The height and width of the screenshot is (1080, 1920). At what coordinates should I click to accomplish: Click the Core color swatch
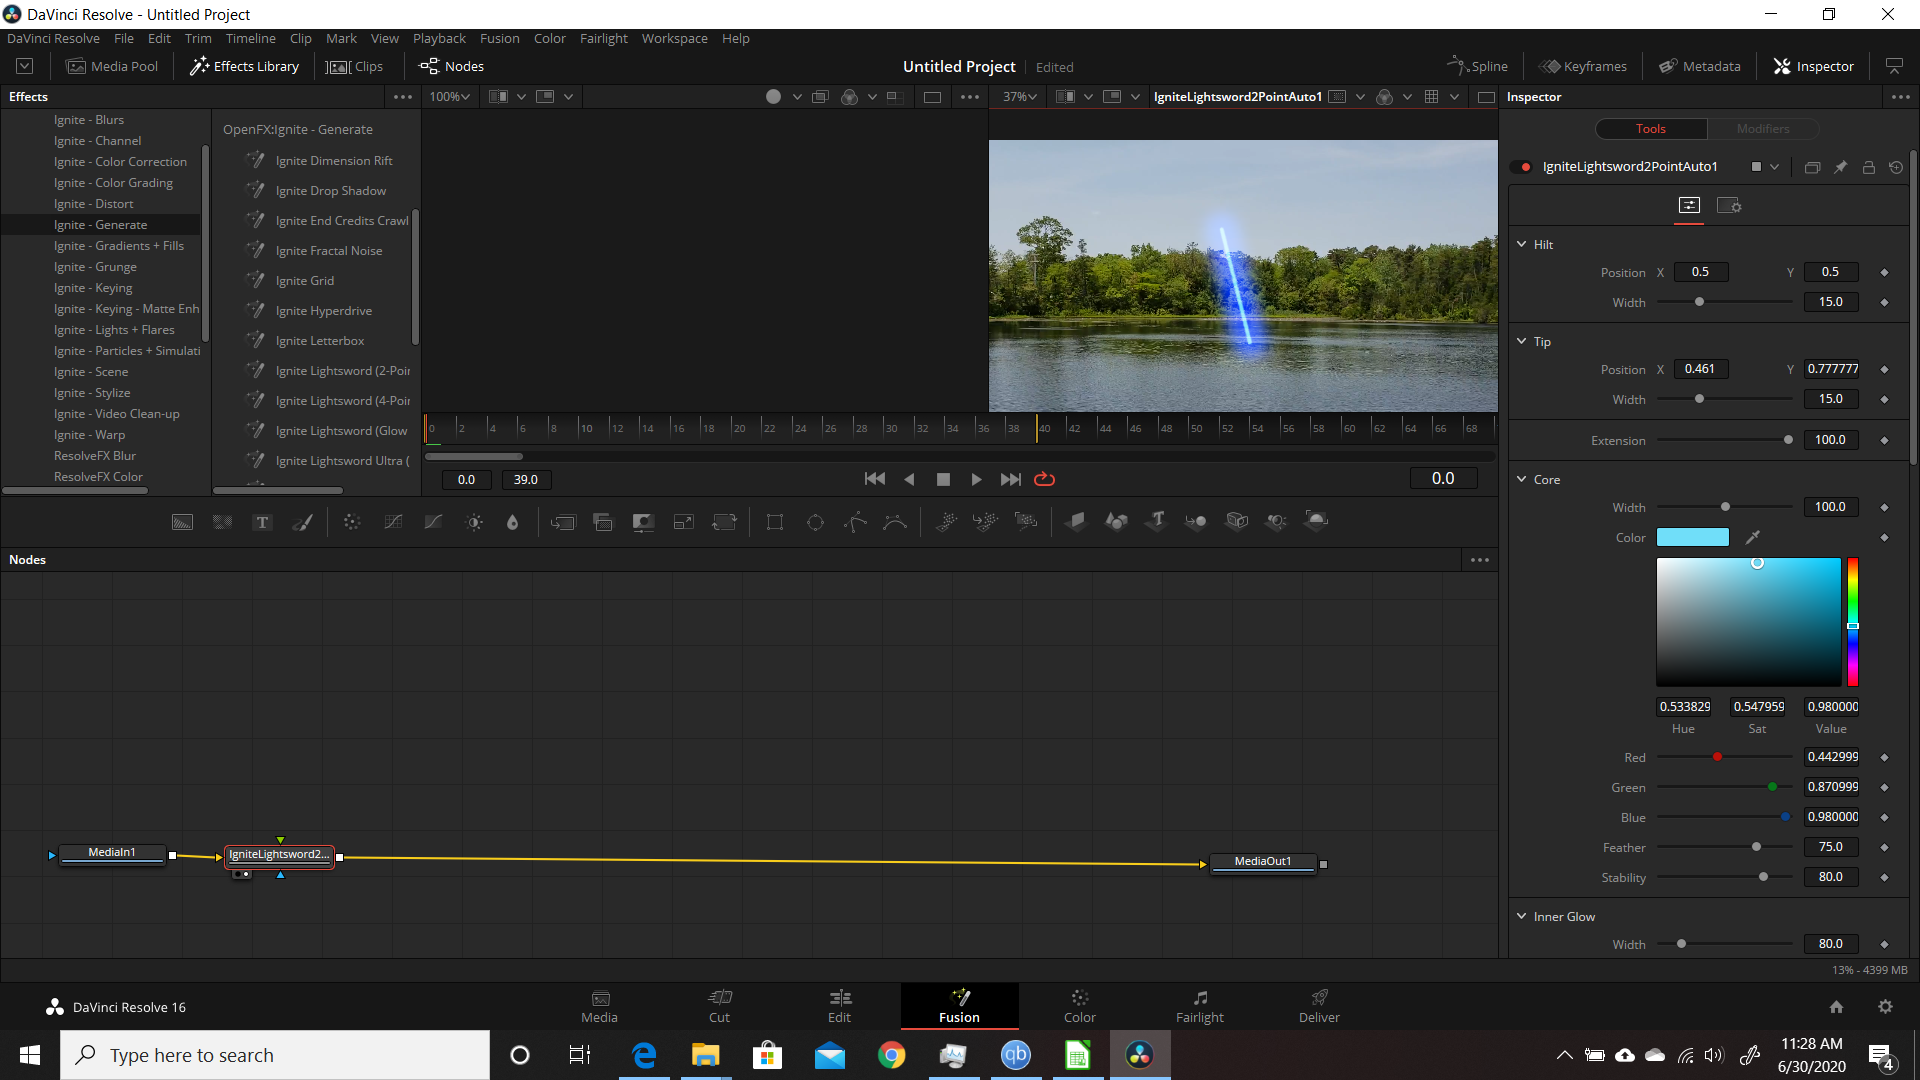(x=1693, y=537)
